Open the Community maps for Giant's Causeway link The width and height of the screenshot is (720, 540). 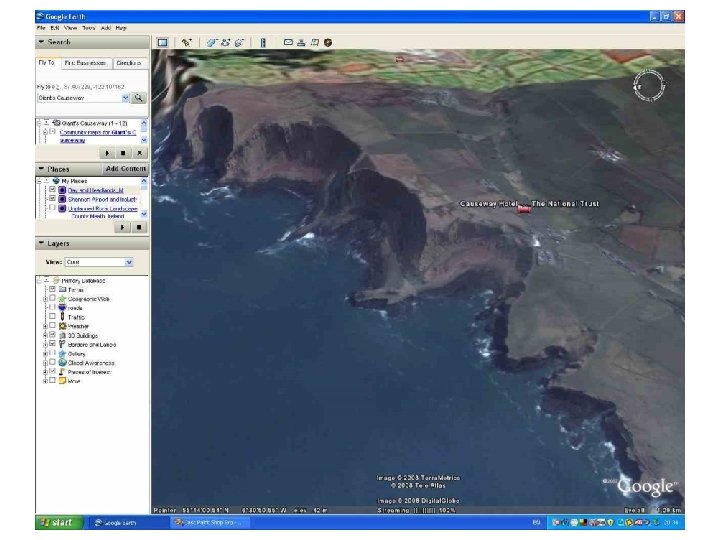click(97, 136)
